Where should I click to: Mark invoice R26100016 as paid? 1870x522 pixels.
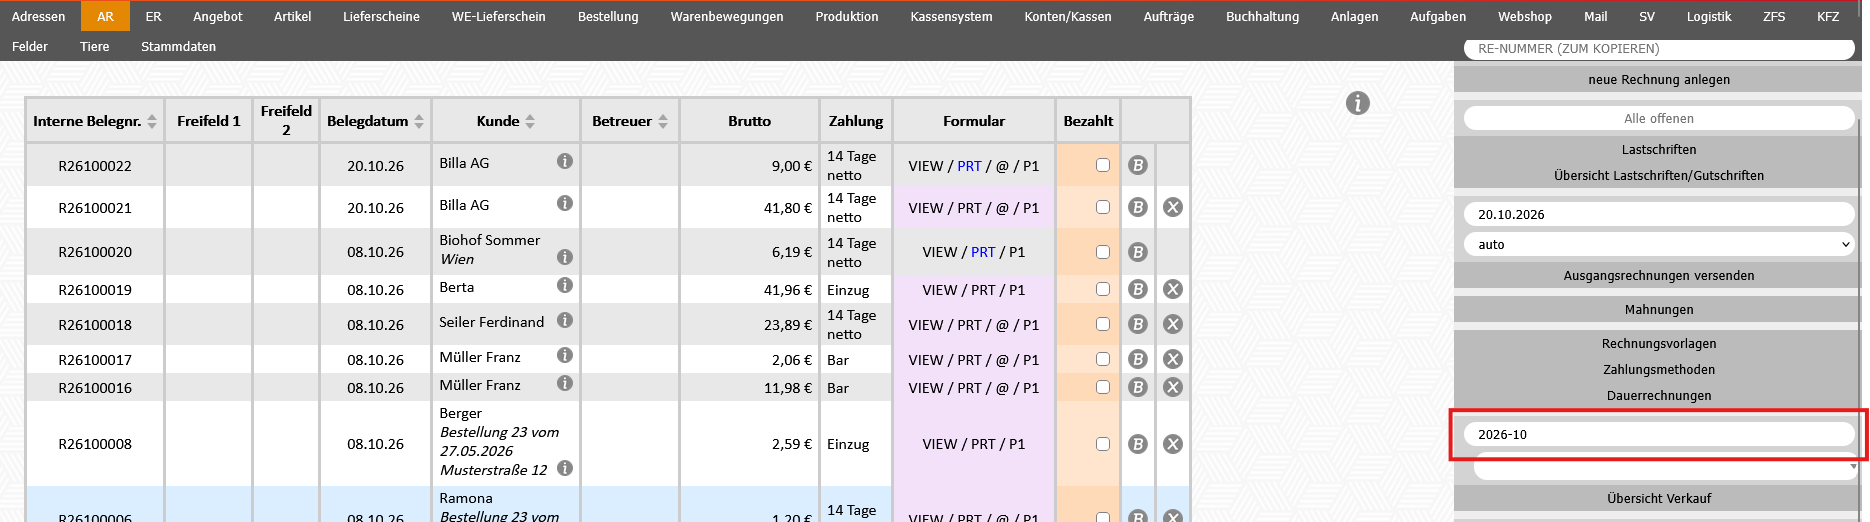point(1103,387)
